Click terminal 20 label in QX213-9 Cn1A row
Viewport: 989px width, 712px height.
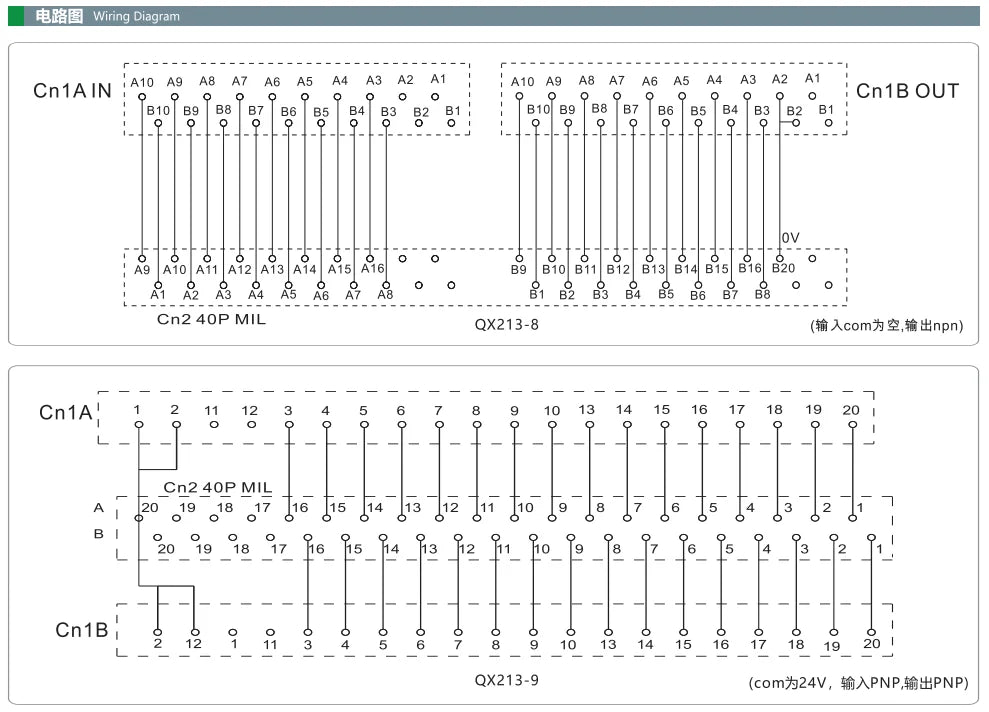[x=851, y=410]
